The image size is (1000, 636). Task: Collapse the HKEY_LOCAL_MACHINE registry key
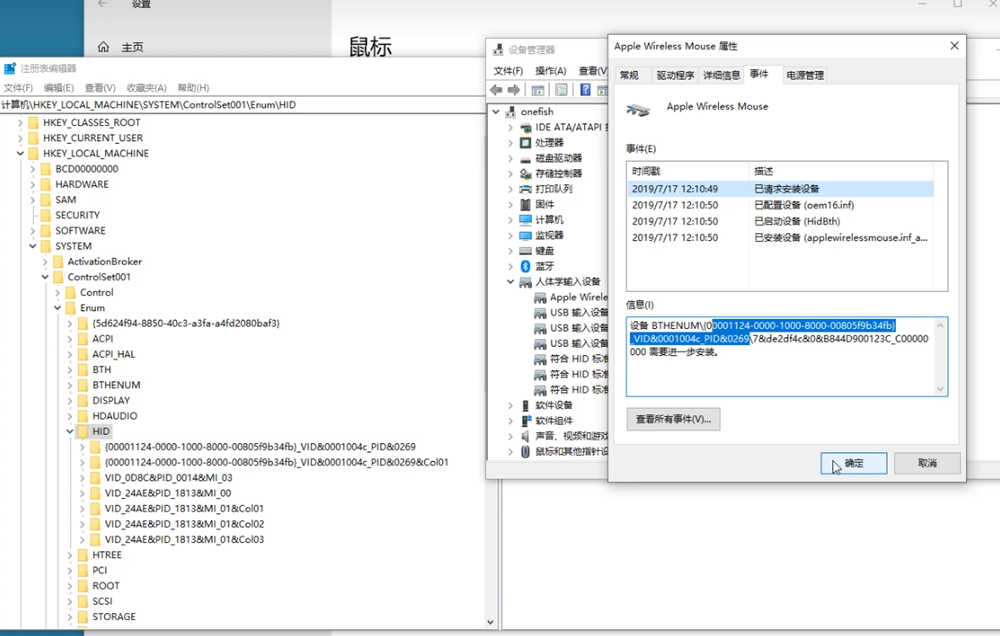(20, 154)
